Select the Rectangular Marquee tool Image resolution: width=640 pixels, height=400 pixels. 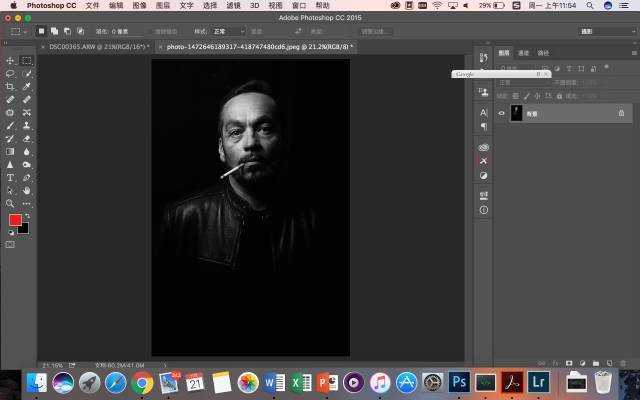pyautogui.click(x=26, y=61)
